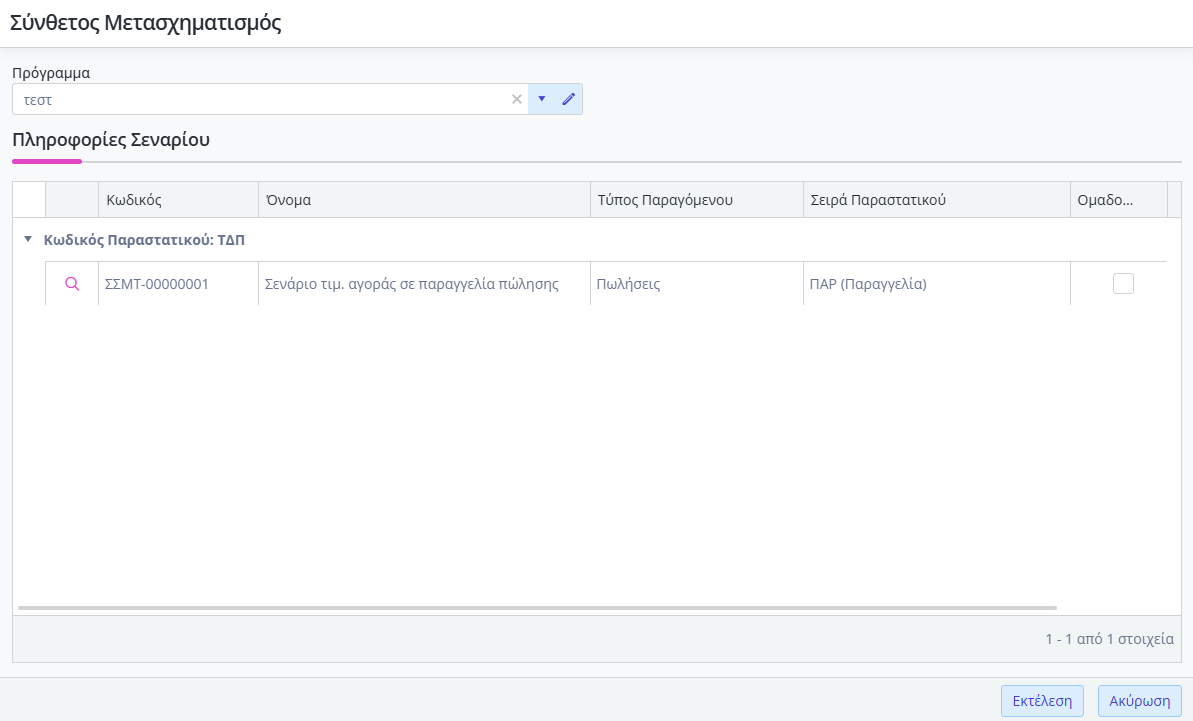Toggle the Ομαδο... checkbox in the scenario row
The height and width of the screenshot is (721, 1193).
coord(1123,284)
